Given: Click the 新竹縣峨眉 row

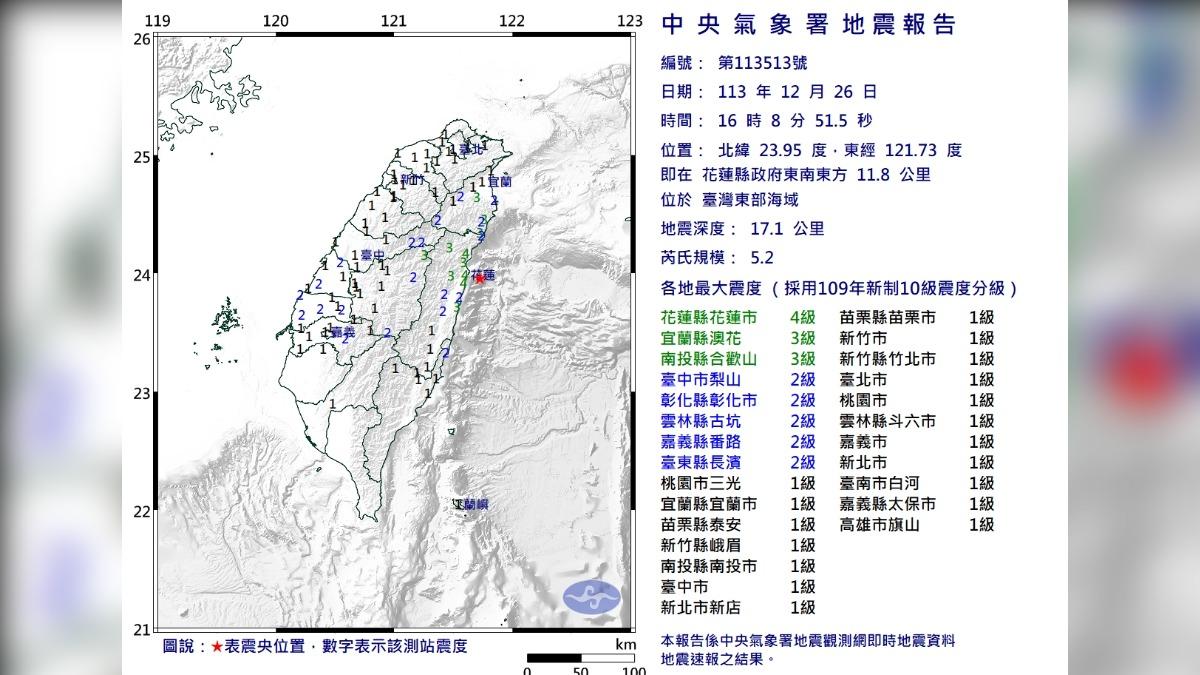Looking at the screenshot, I should 738,545.
